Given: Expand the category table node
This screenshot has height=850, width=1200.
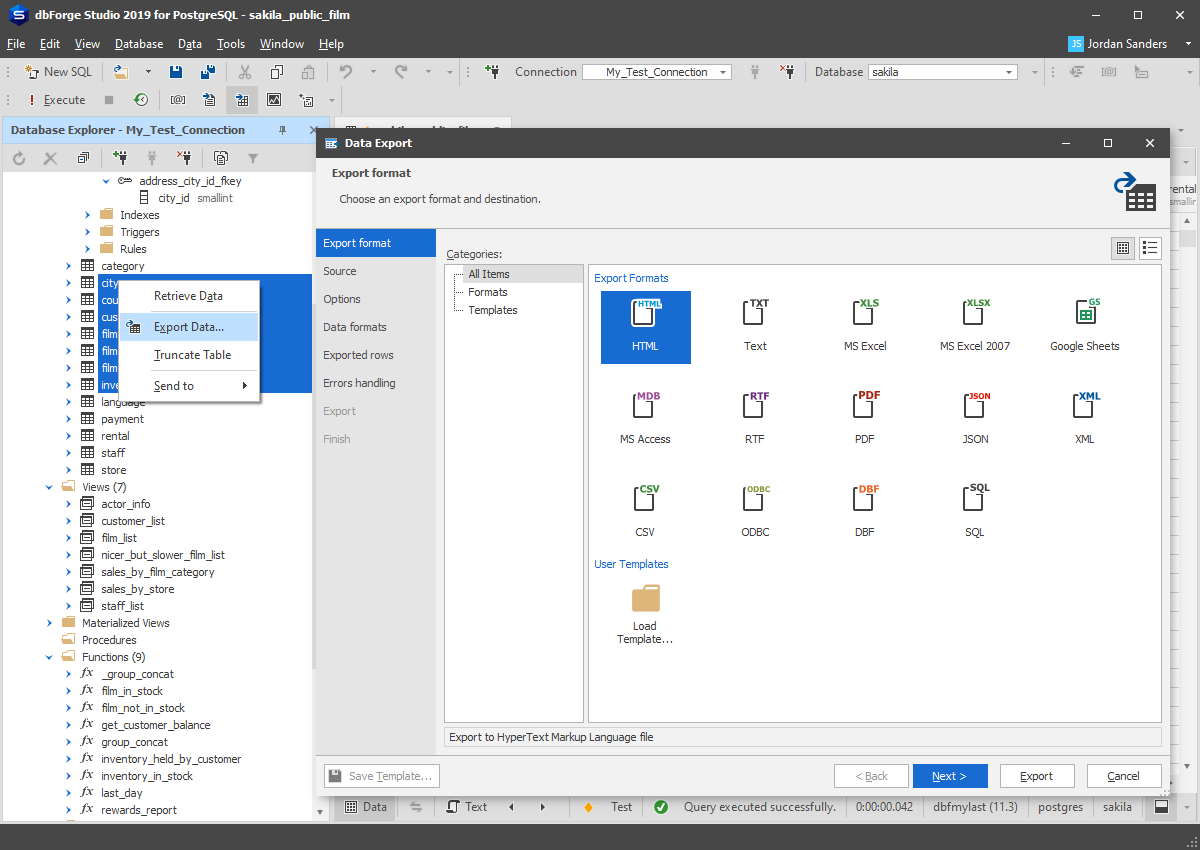Looking at the screenshot, I should click(x=68, y=266).
